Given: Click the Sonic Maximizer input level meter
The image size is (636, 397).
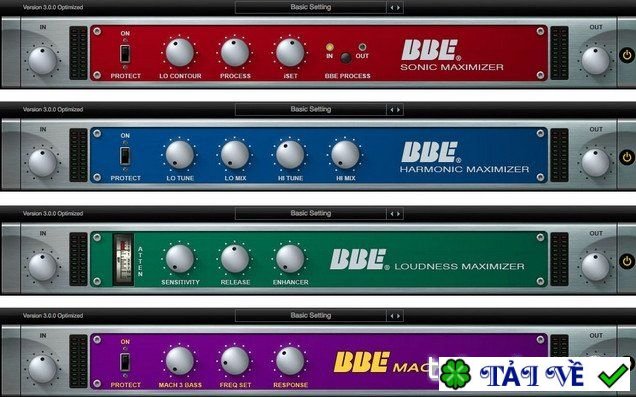Looking at the screenshot, I should coord(78,53).
